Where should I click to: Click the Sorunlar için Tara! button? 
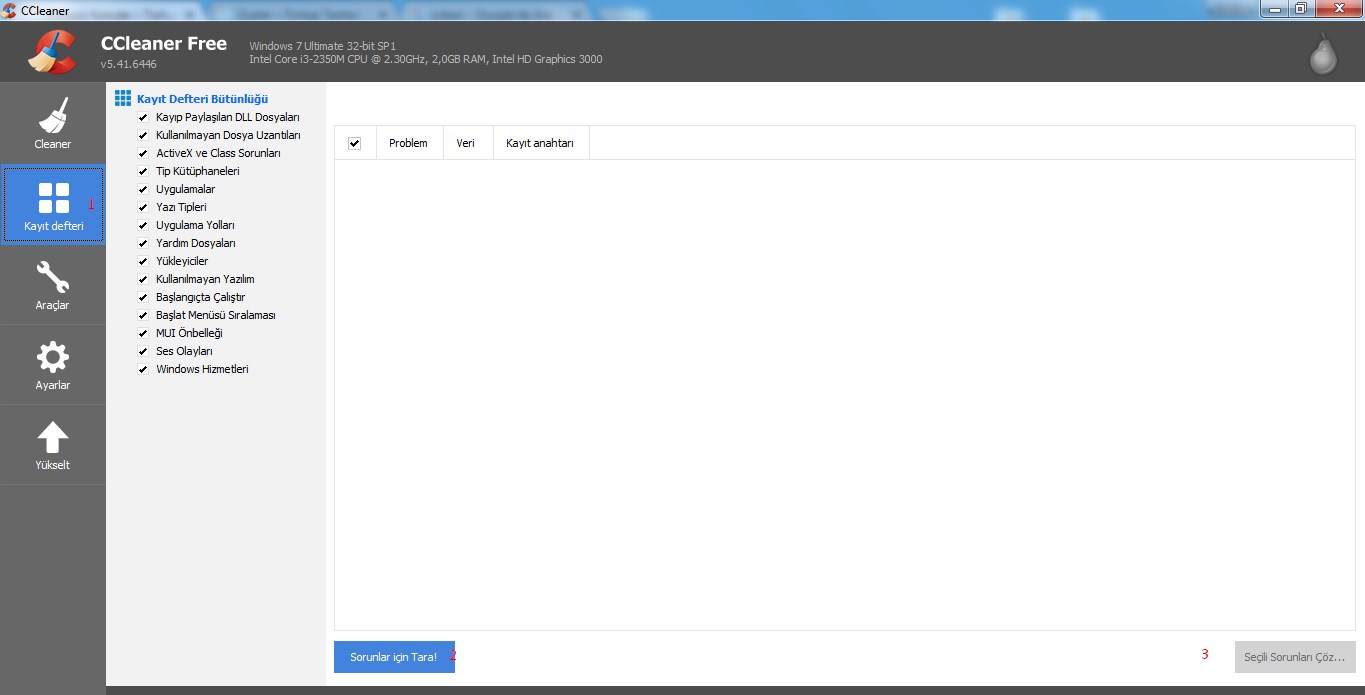394,657
